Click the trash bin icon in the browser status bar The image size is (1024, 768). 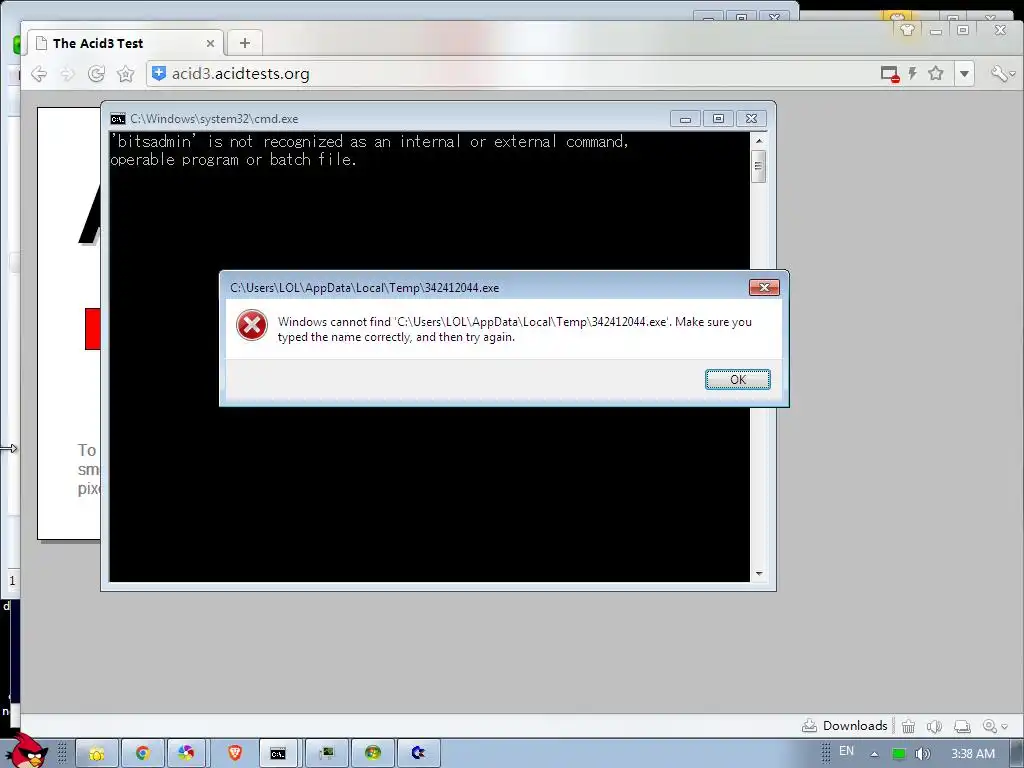pyautogui.click(x=908, y=726)
